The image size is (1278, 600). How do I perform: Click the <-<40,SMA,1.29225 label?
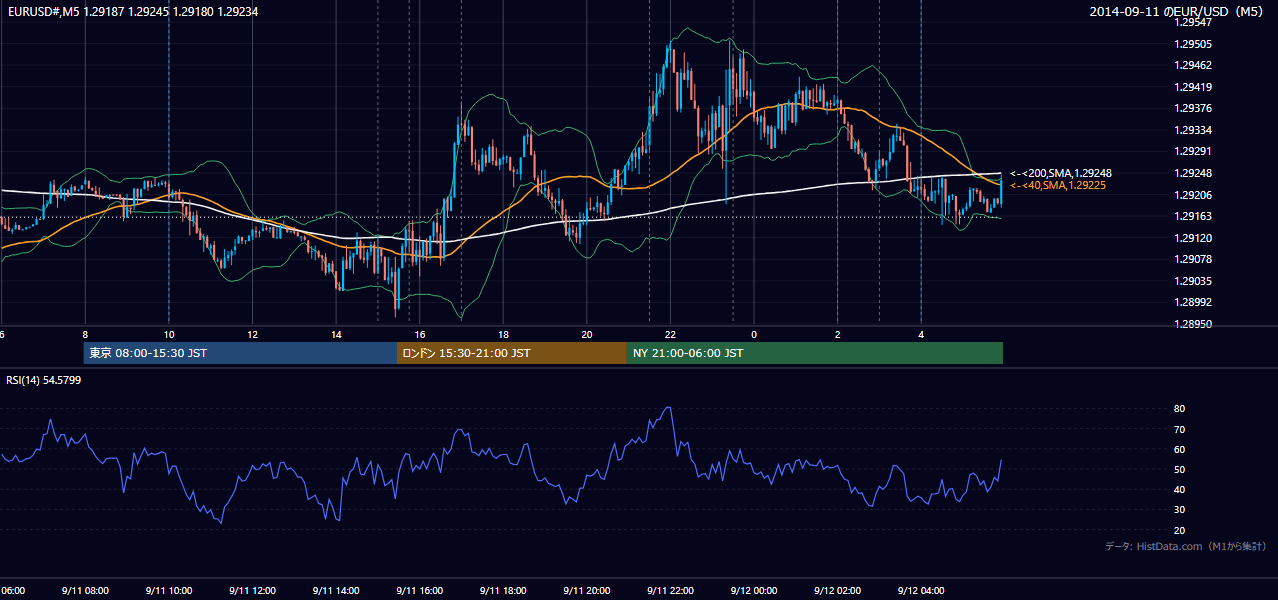1057,185
